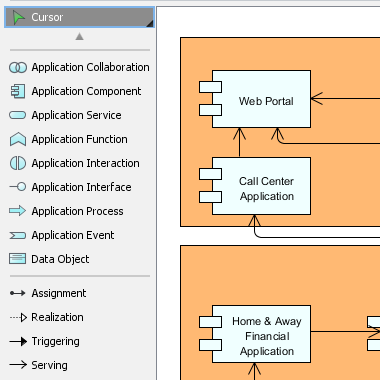Viewport: 380px width, 380px height.
Task: Select the Data Object tool
Action: (x=79, y=259)
